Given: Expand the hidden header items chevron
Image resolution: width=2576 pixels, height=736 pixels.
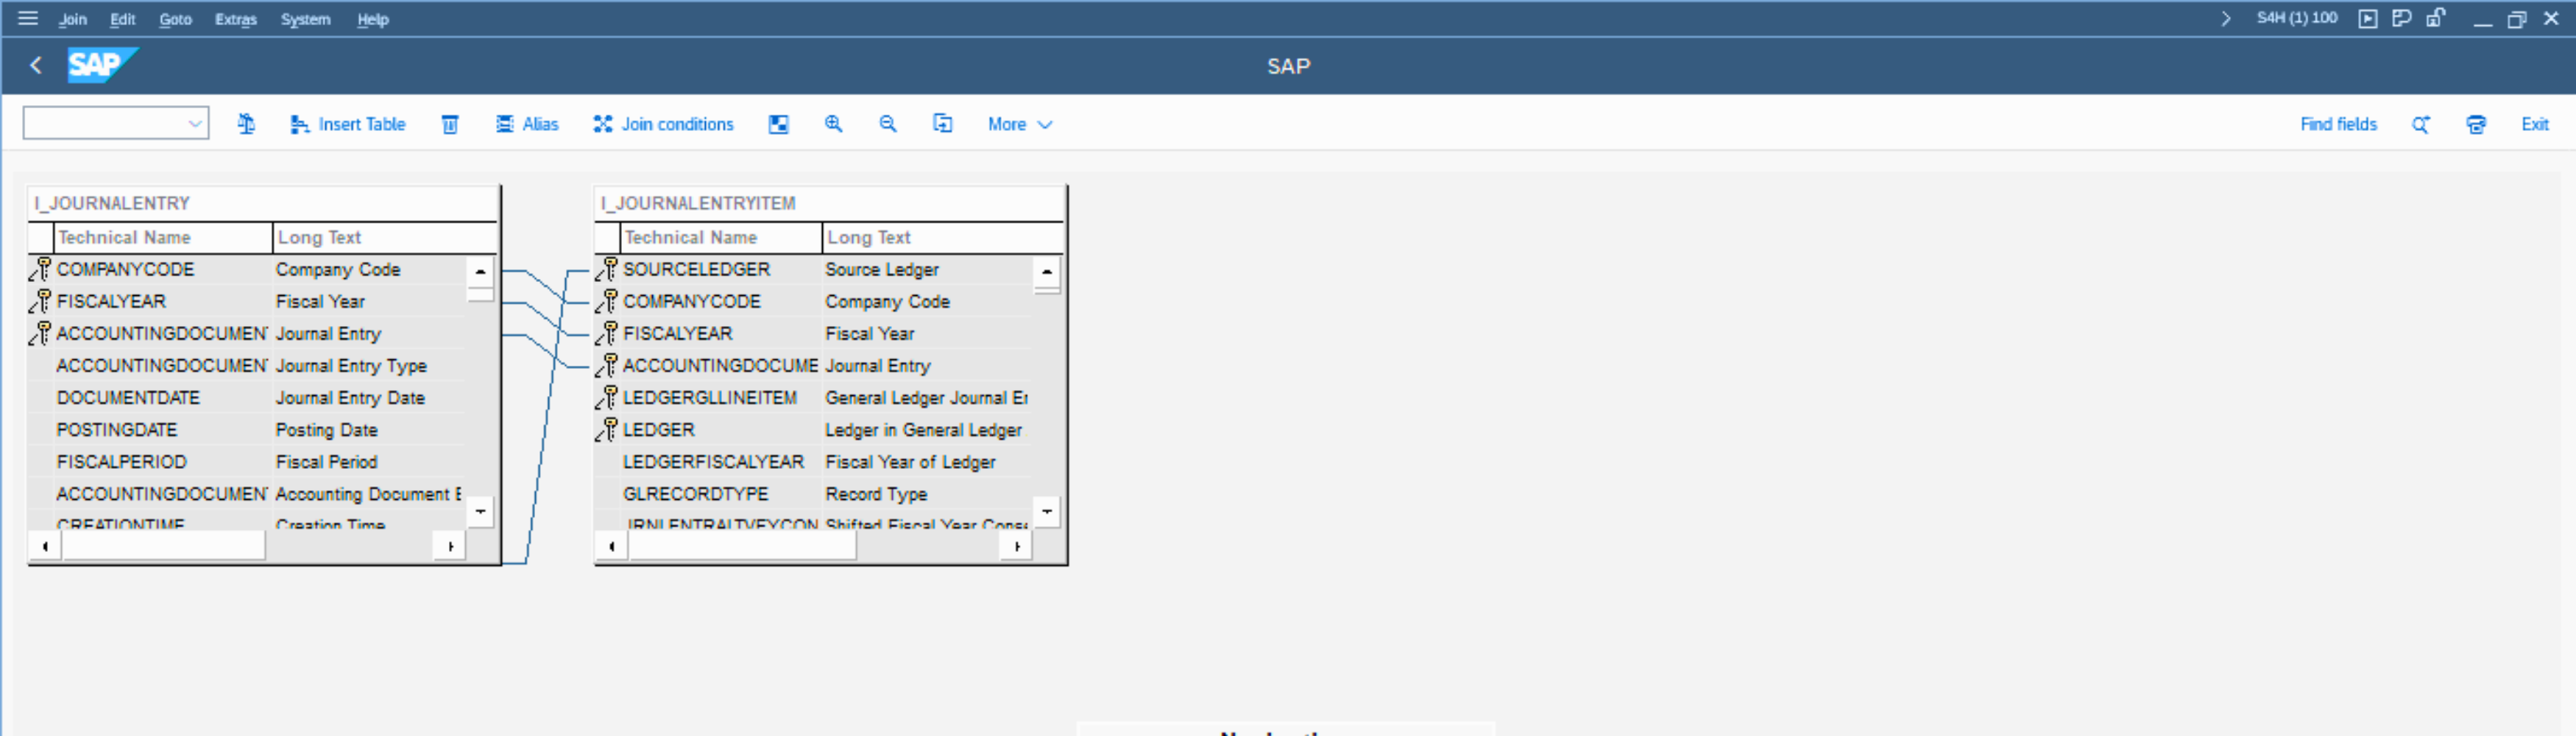Looking at the screenshot, I should (2225, 19).
